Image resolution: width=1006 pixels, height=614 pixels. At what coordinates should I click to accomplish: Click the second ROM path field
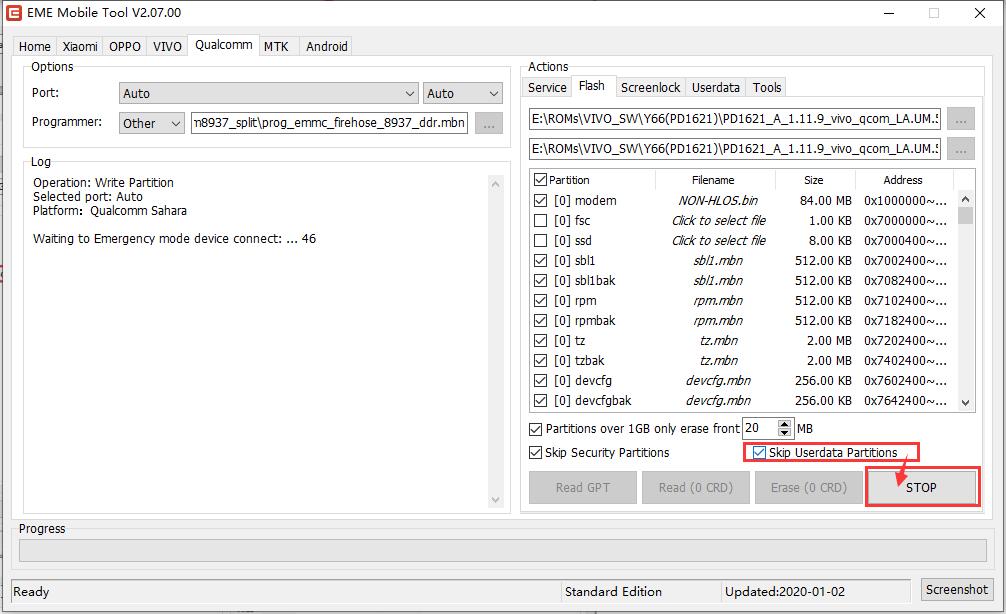pyautogui.click(x=735, y=148)
